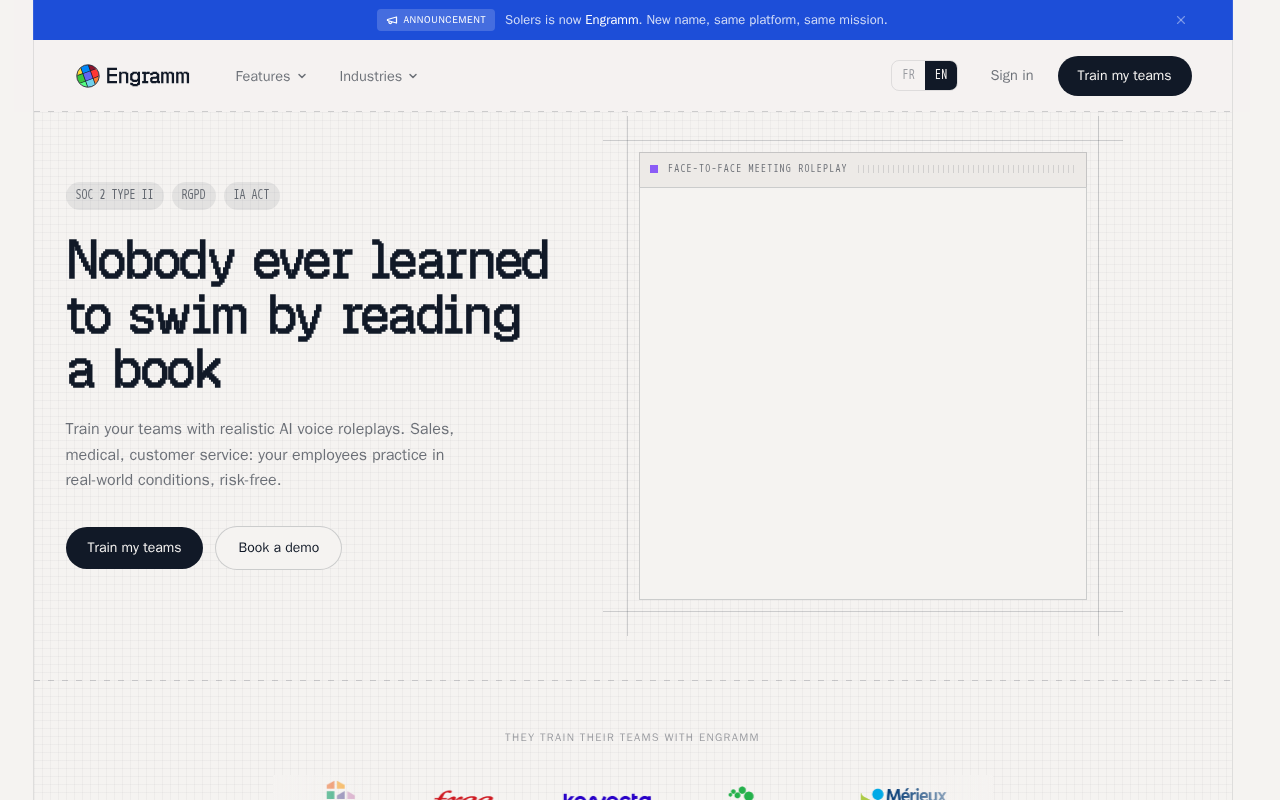Image resolution: width=1280 pixels, height=800 pixels.
Task: Click the purple square roleplay indicator
Action: coord(654,169)
